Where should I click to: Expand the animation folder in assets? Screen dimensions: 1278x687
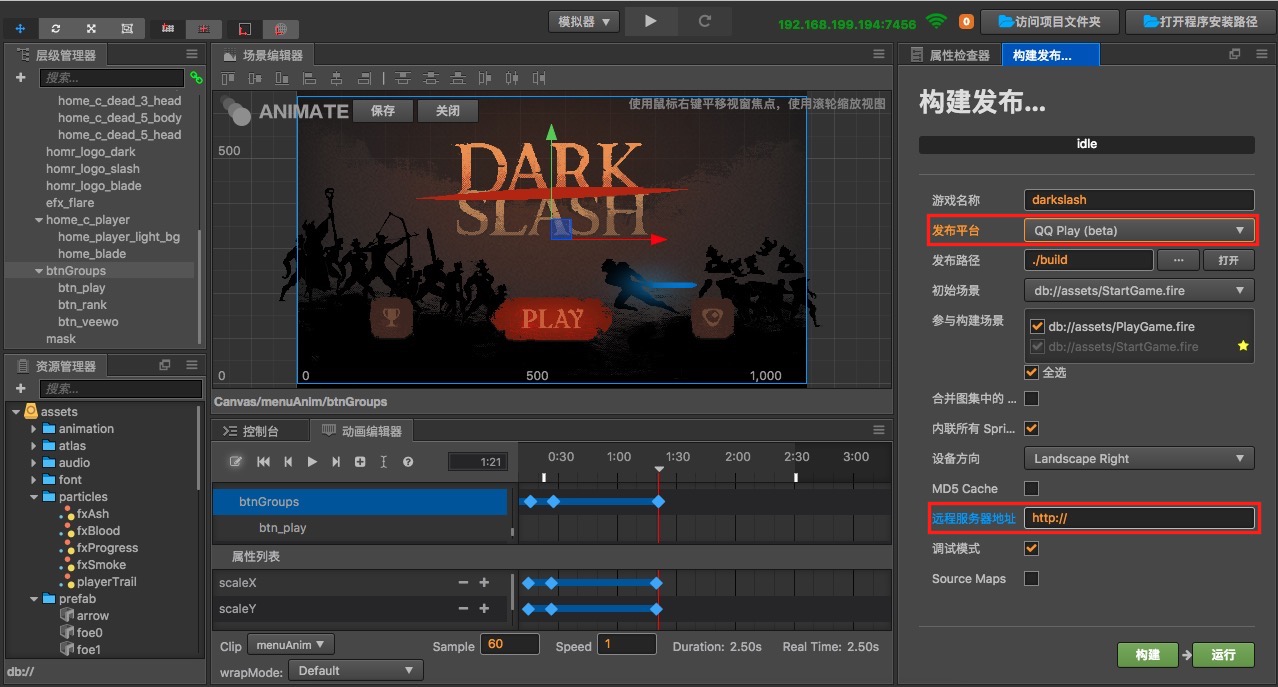[x=34, y=429]
